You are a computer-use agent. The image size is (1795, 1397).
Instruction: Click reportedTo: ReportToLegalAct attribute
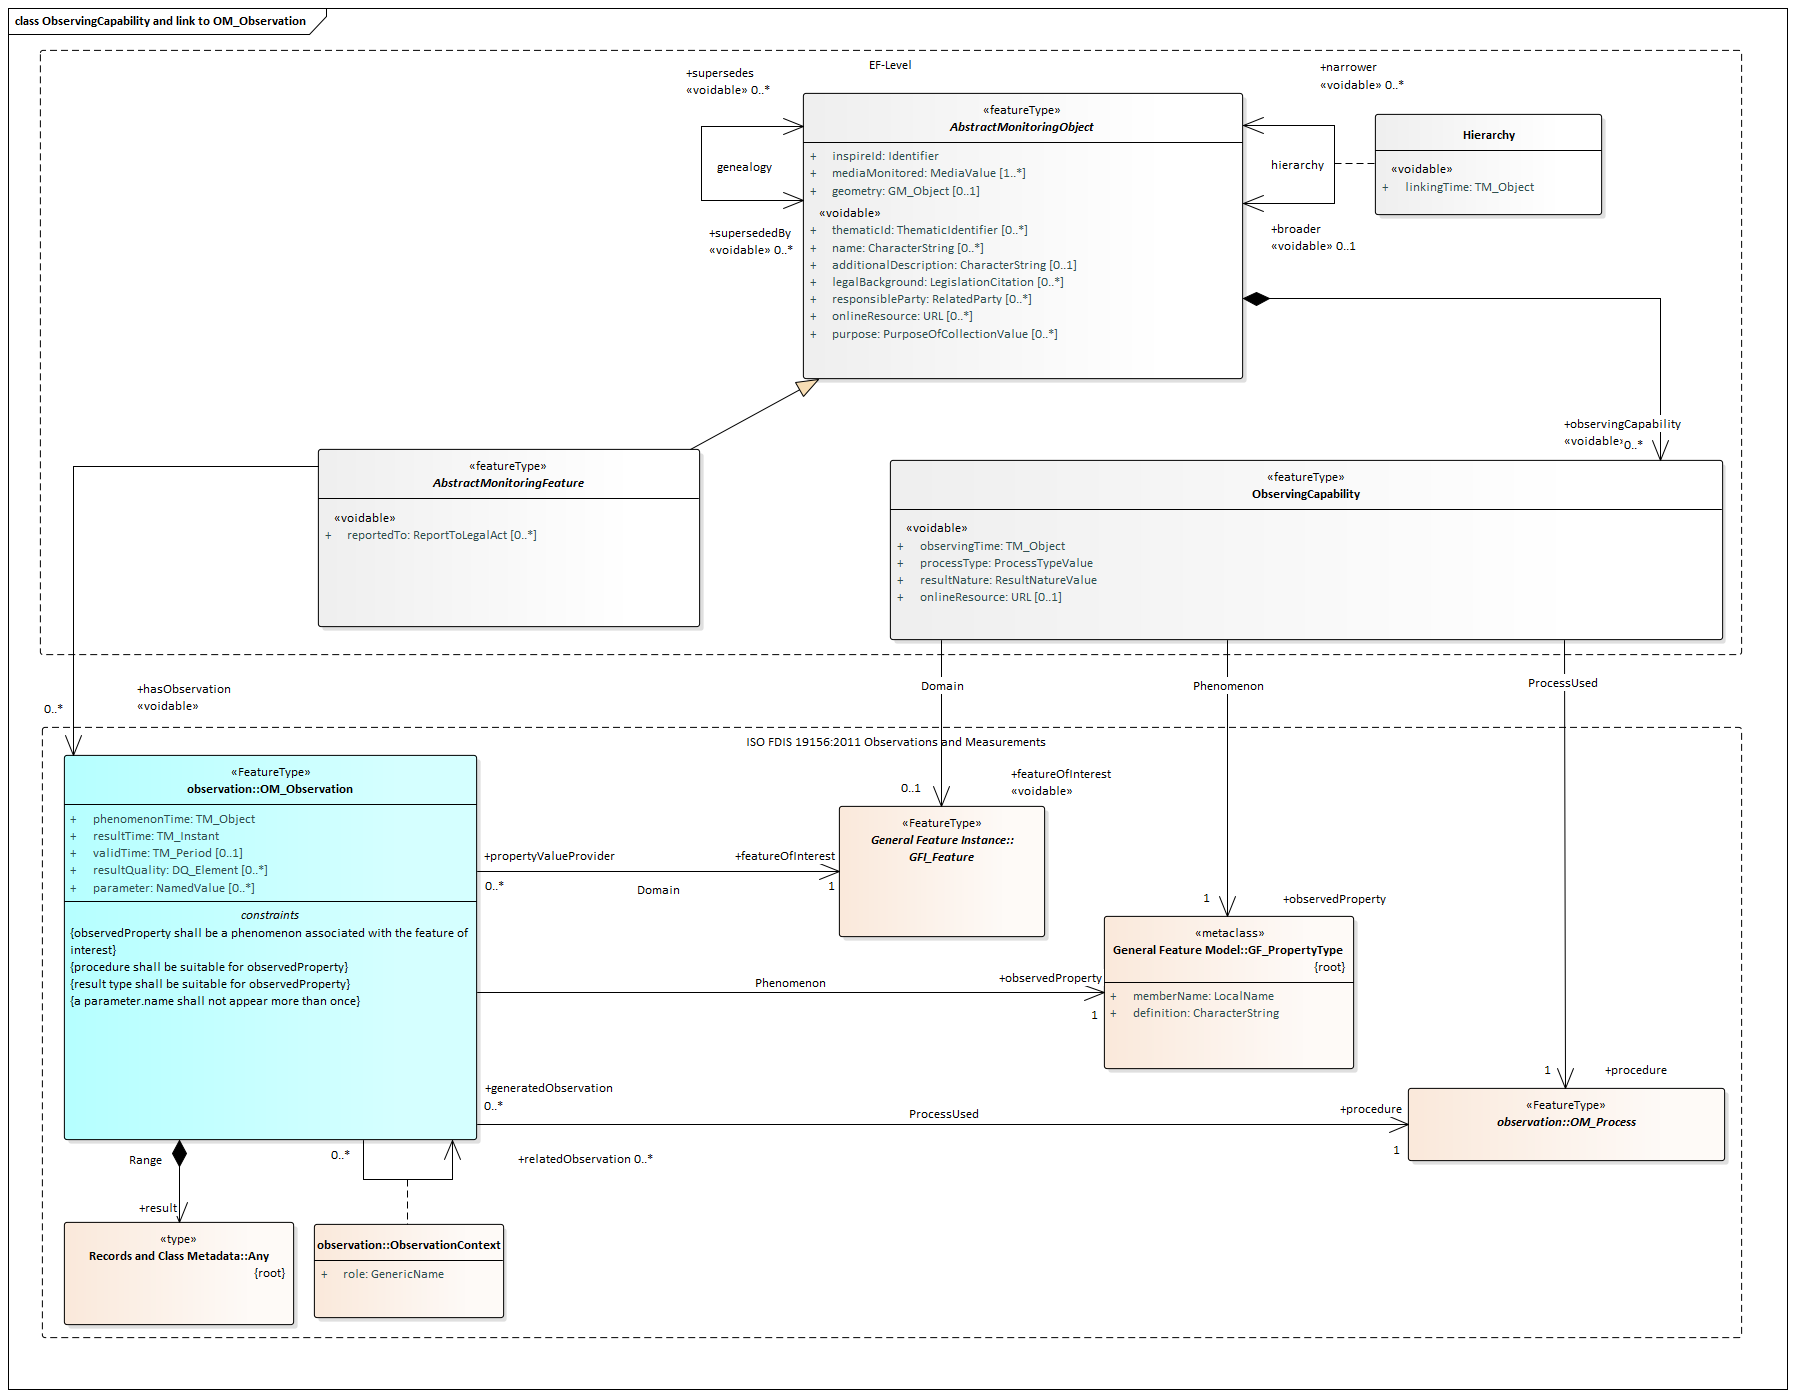click(441, 535)
